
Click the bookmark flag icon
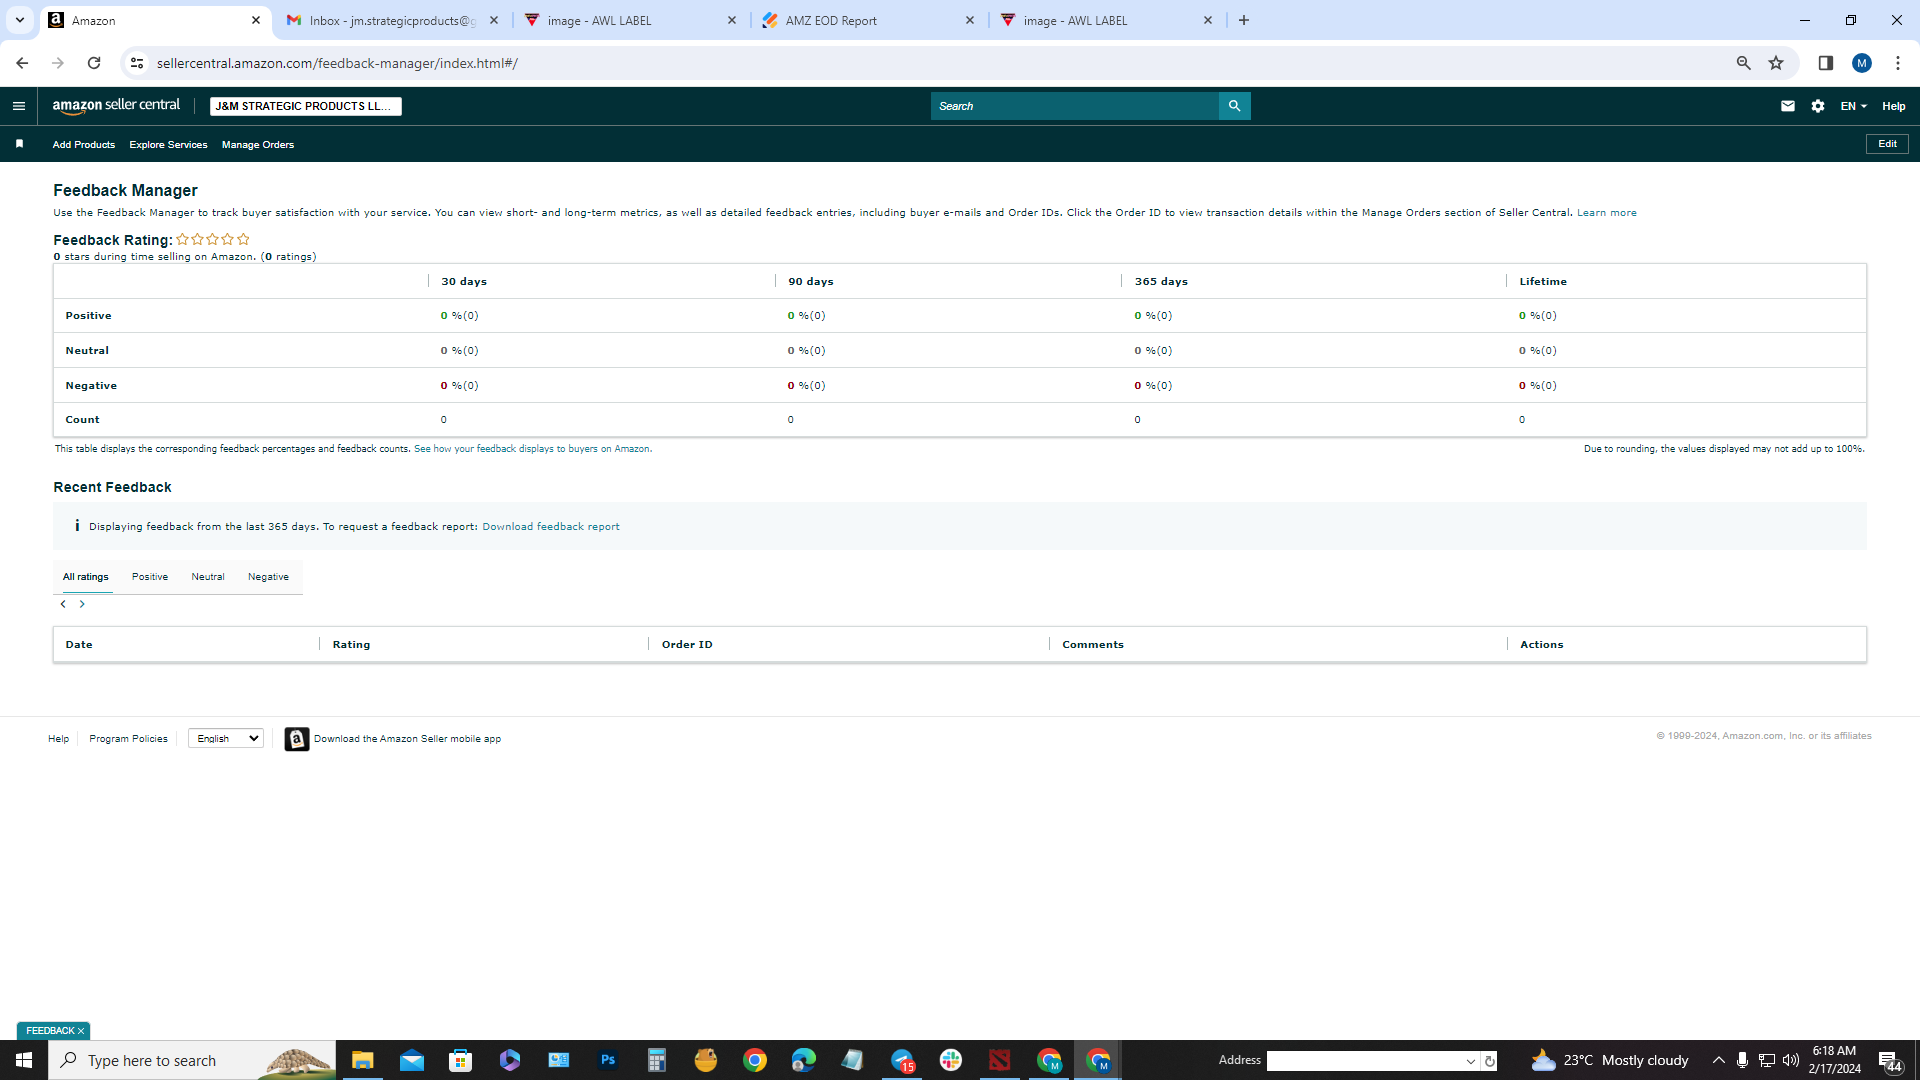click(x=19, y=144)
